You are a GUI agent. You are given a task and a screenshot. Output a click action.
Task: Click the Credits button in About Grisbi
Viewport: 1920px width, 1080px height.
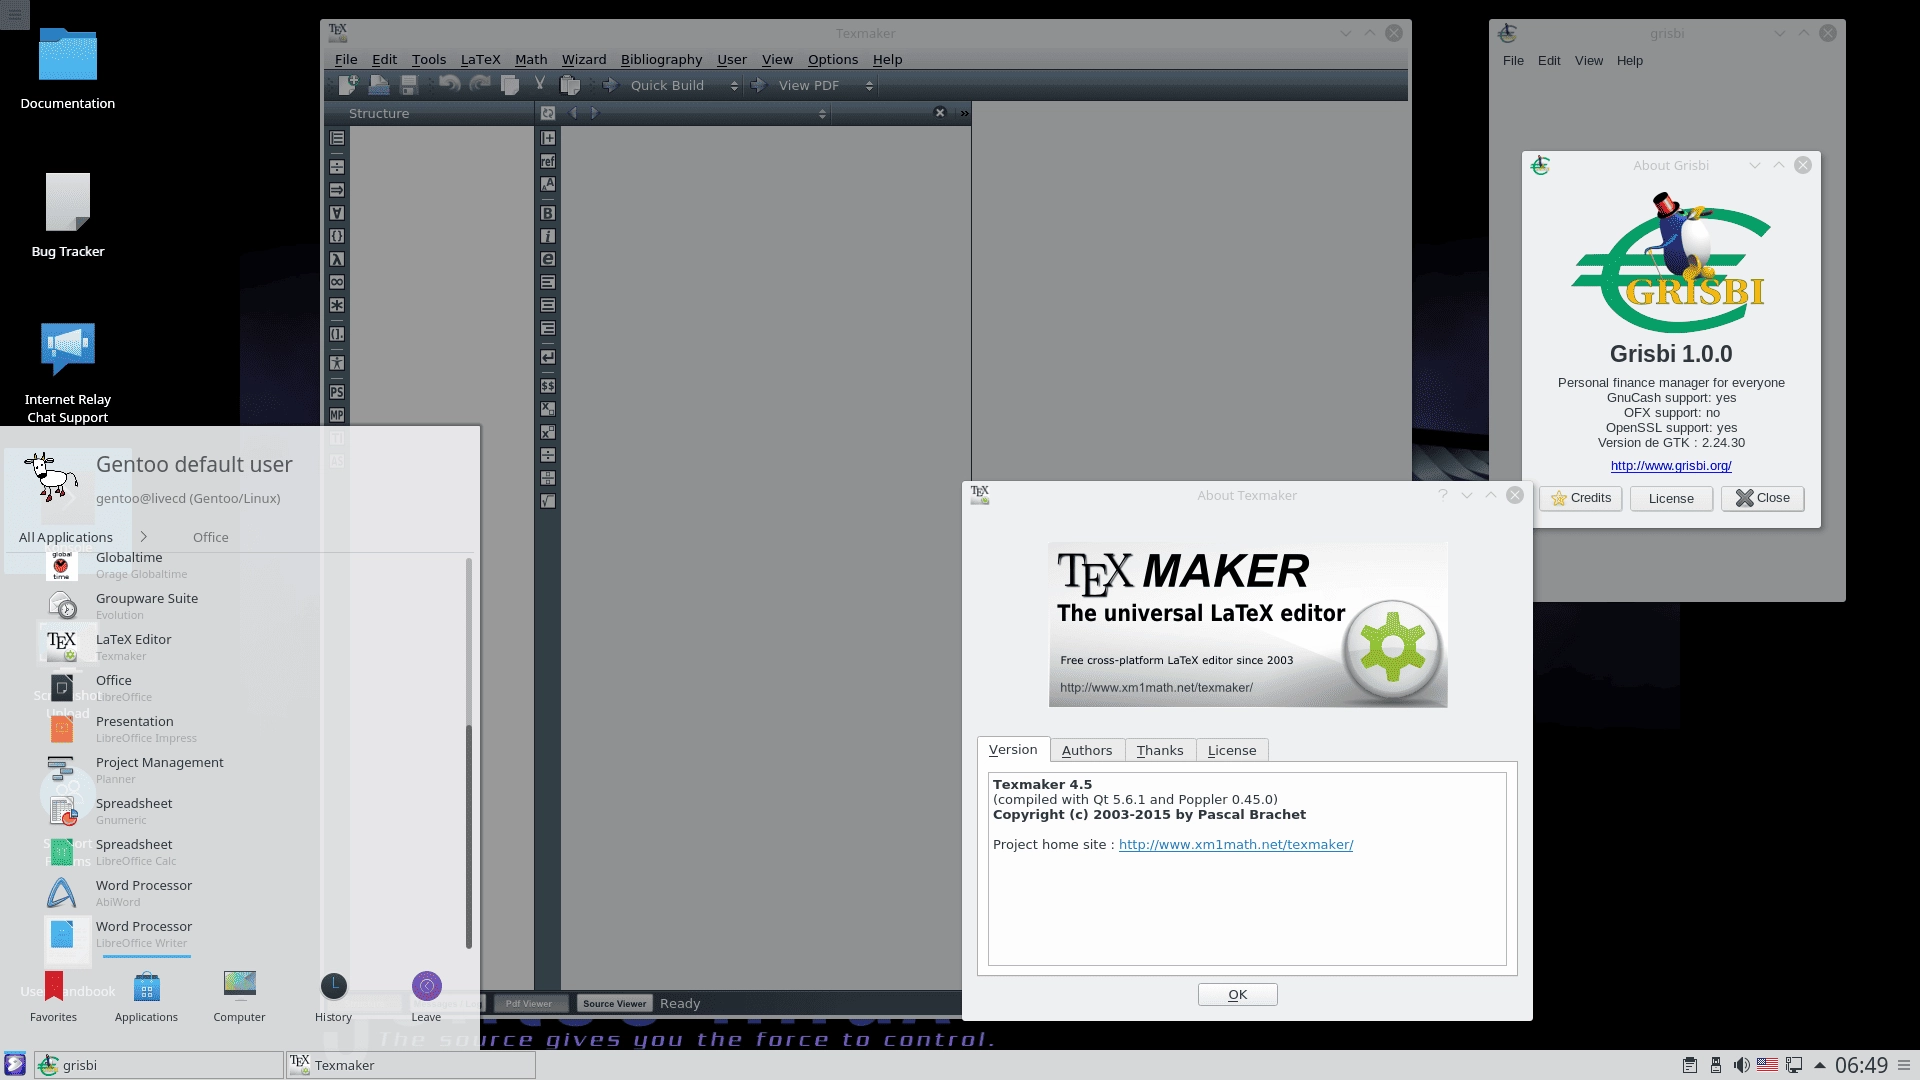1581,498
